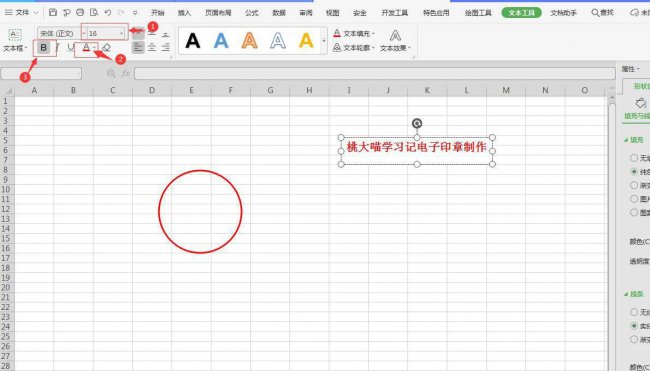Select bottom vertical alignment icon

tap(165, 34)
